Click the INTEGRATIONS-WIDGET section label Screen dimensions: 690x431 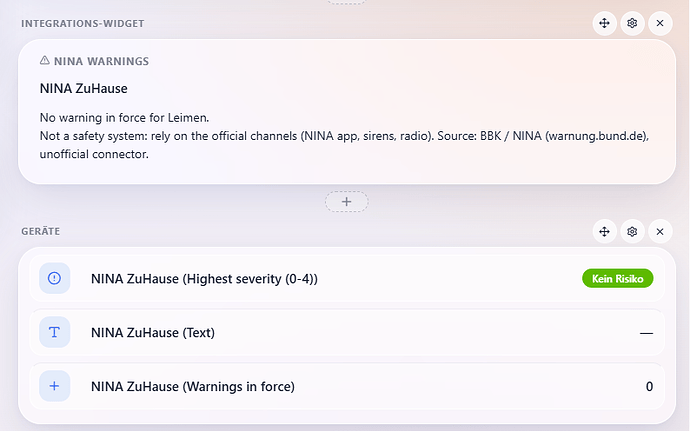[x=83, y=23]
